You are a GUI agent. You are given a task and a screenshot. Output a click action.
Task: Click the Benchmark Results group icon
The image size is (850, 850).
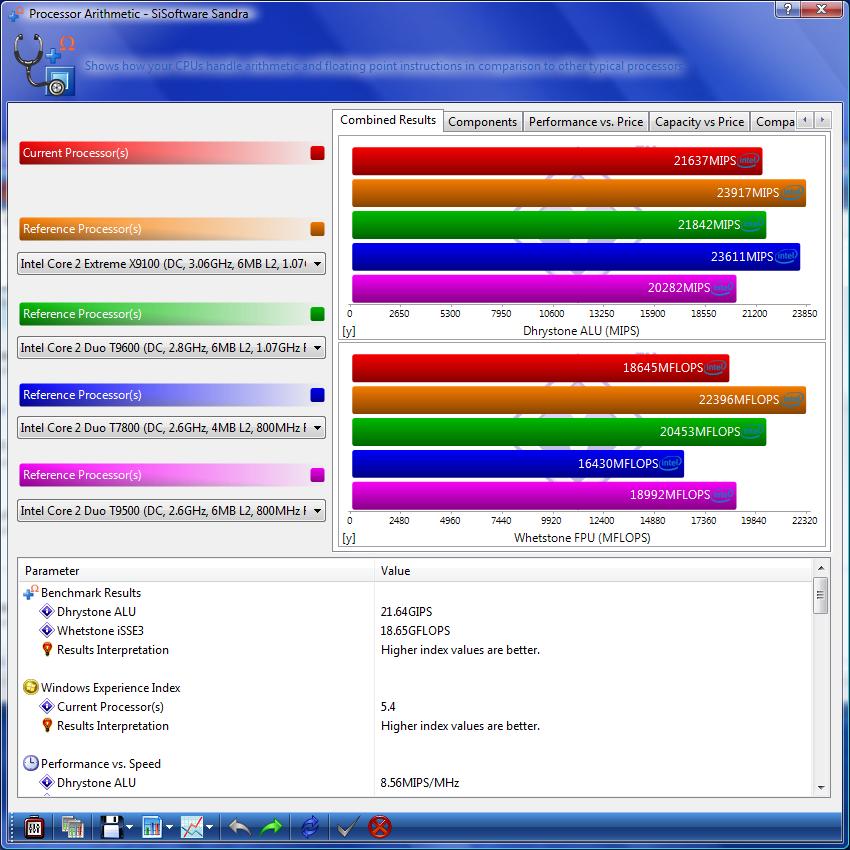click(31, 592)
